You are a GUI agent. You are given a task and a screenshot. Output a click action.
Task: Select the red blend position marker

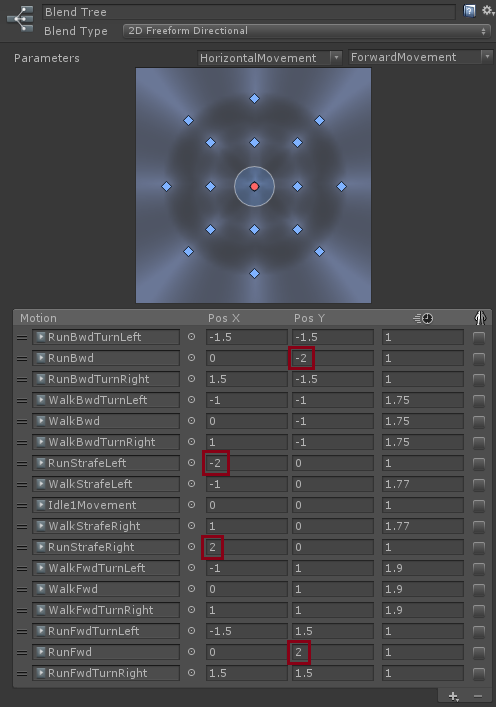254,186
